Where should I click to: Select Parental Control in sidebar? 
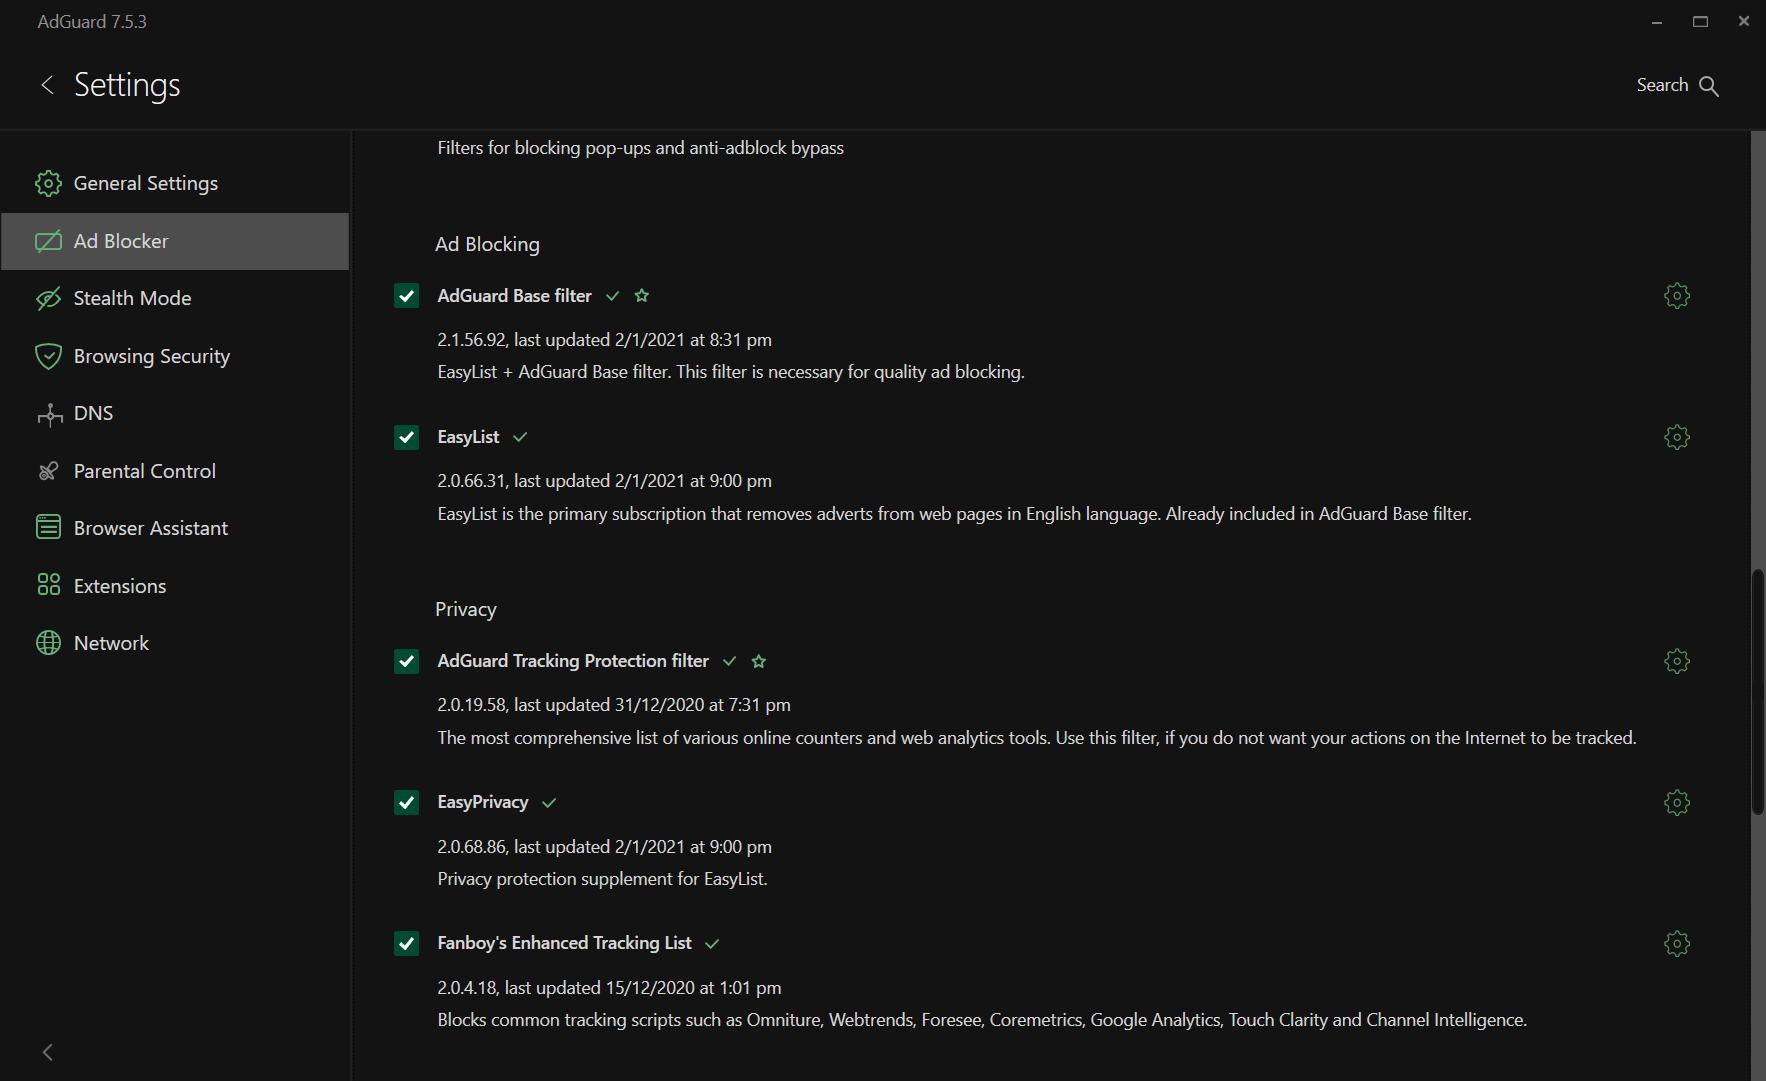(144, 471)
